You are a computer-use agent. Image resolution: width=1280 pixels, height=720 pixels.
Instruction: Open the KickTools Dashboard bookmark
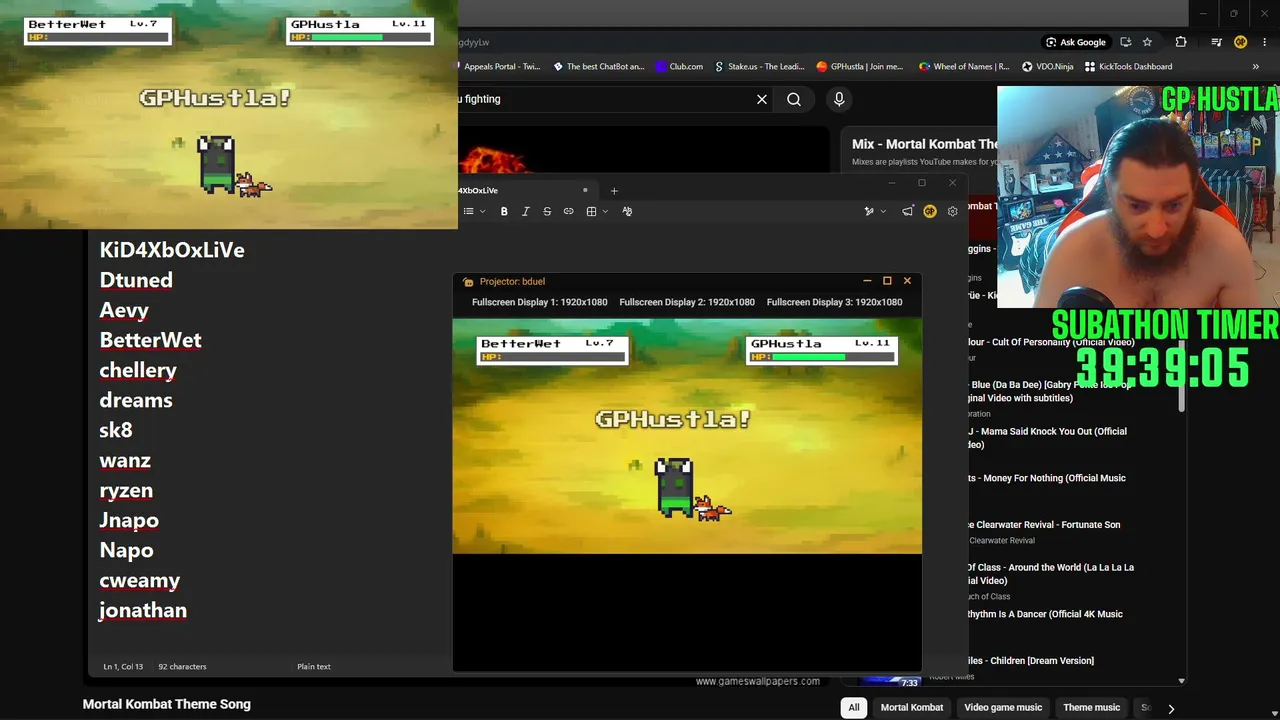1128,67
